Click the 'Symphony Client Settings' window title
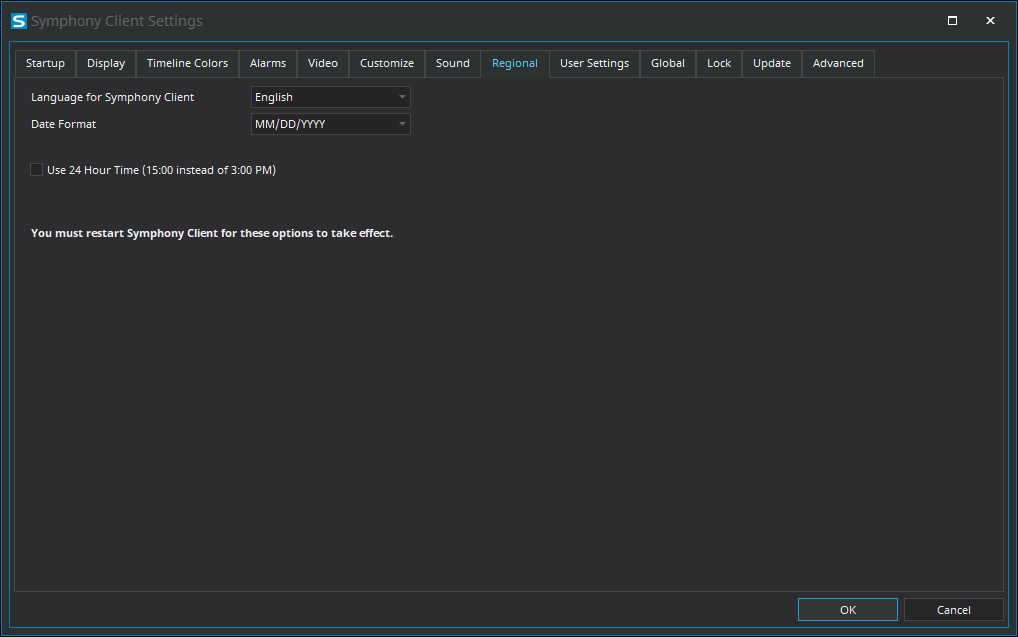The width and height of the screenshot is (1018, 637). point(117,21)
